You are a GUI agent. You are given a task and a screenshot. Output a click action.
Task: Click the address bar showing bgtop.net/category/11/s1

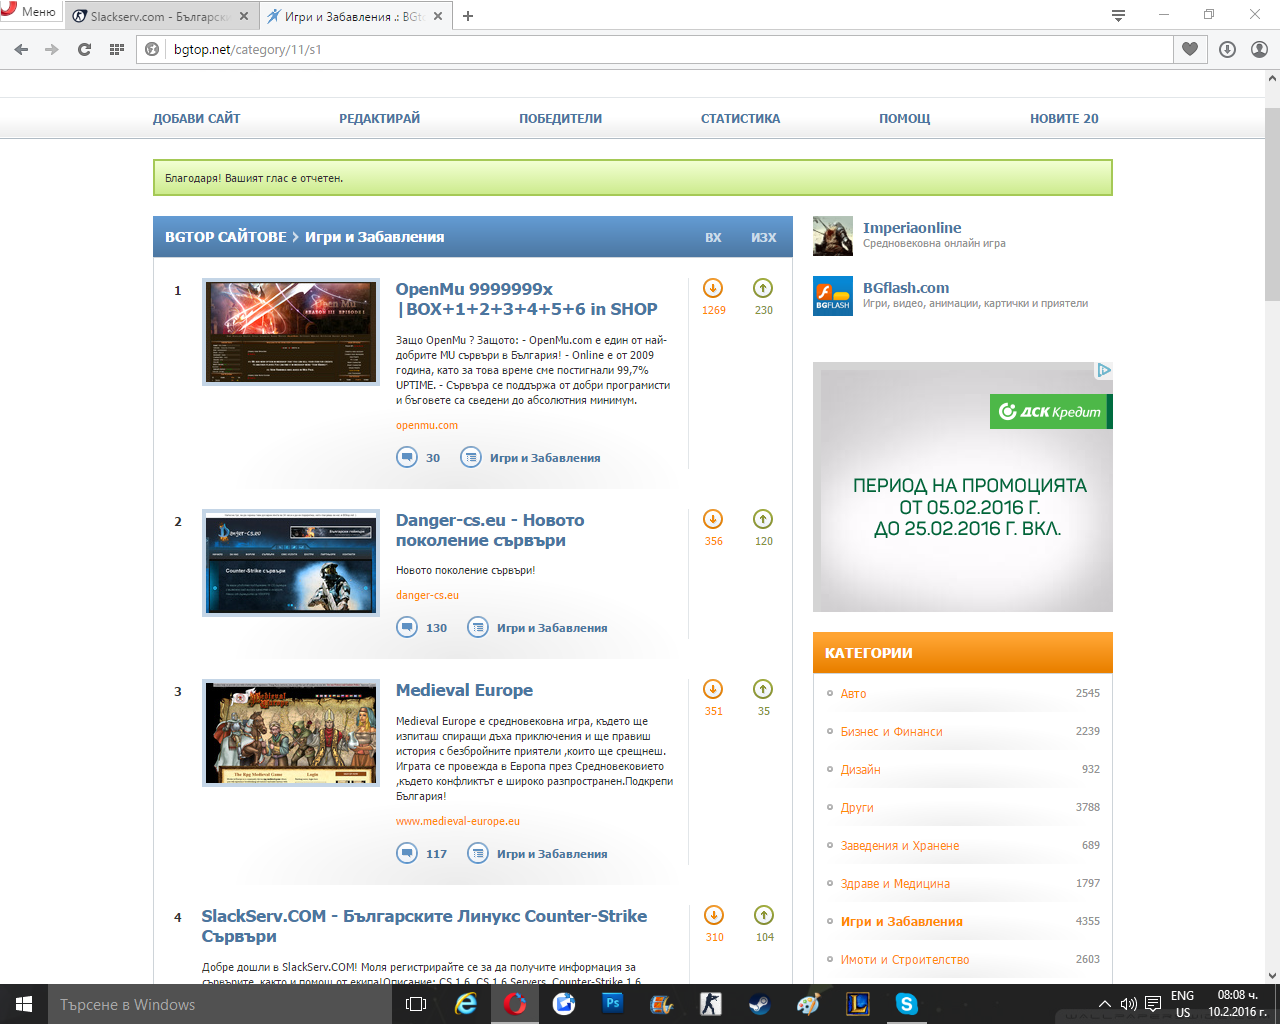point(655,49)
